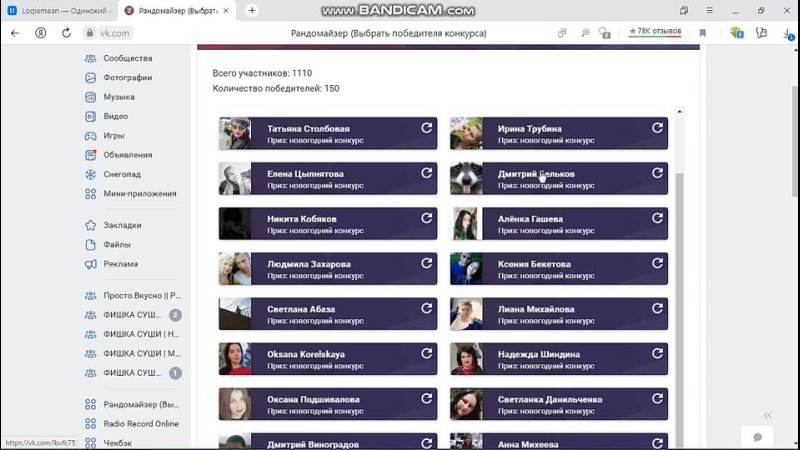The image size is (800, 450).
Task: Click the vk.com address bar field
Action: [114, 33]
